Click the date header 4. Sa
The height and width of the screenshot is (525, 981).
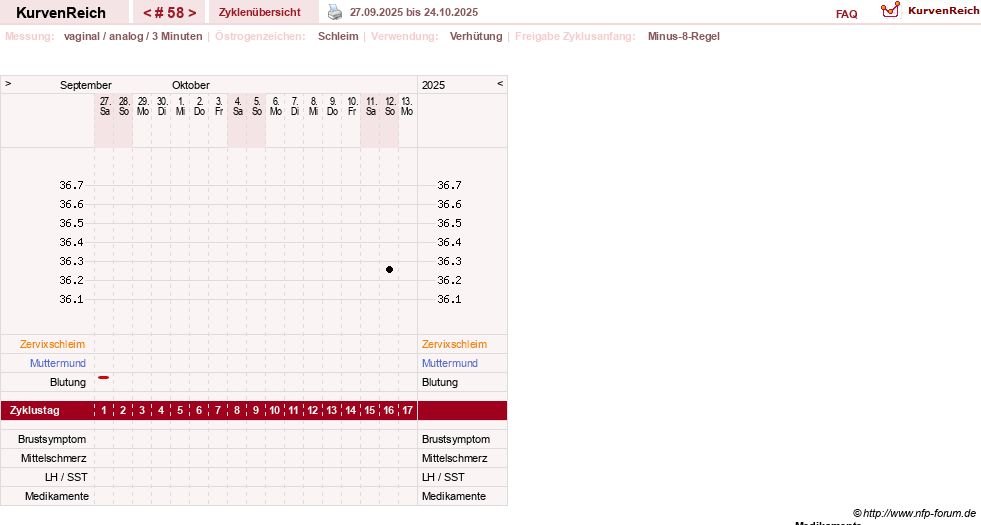point(237,106)
